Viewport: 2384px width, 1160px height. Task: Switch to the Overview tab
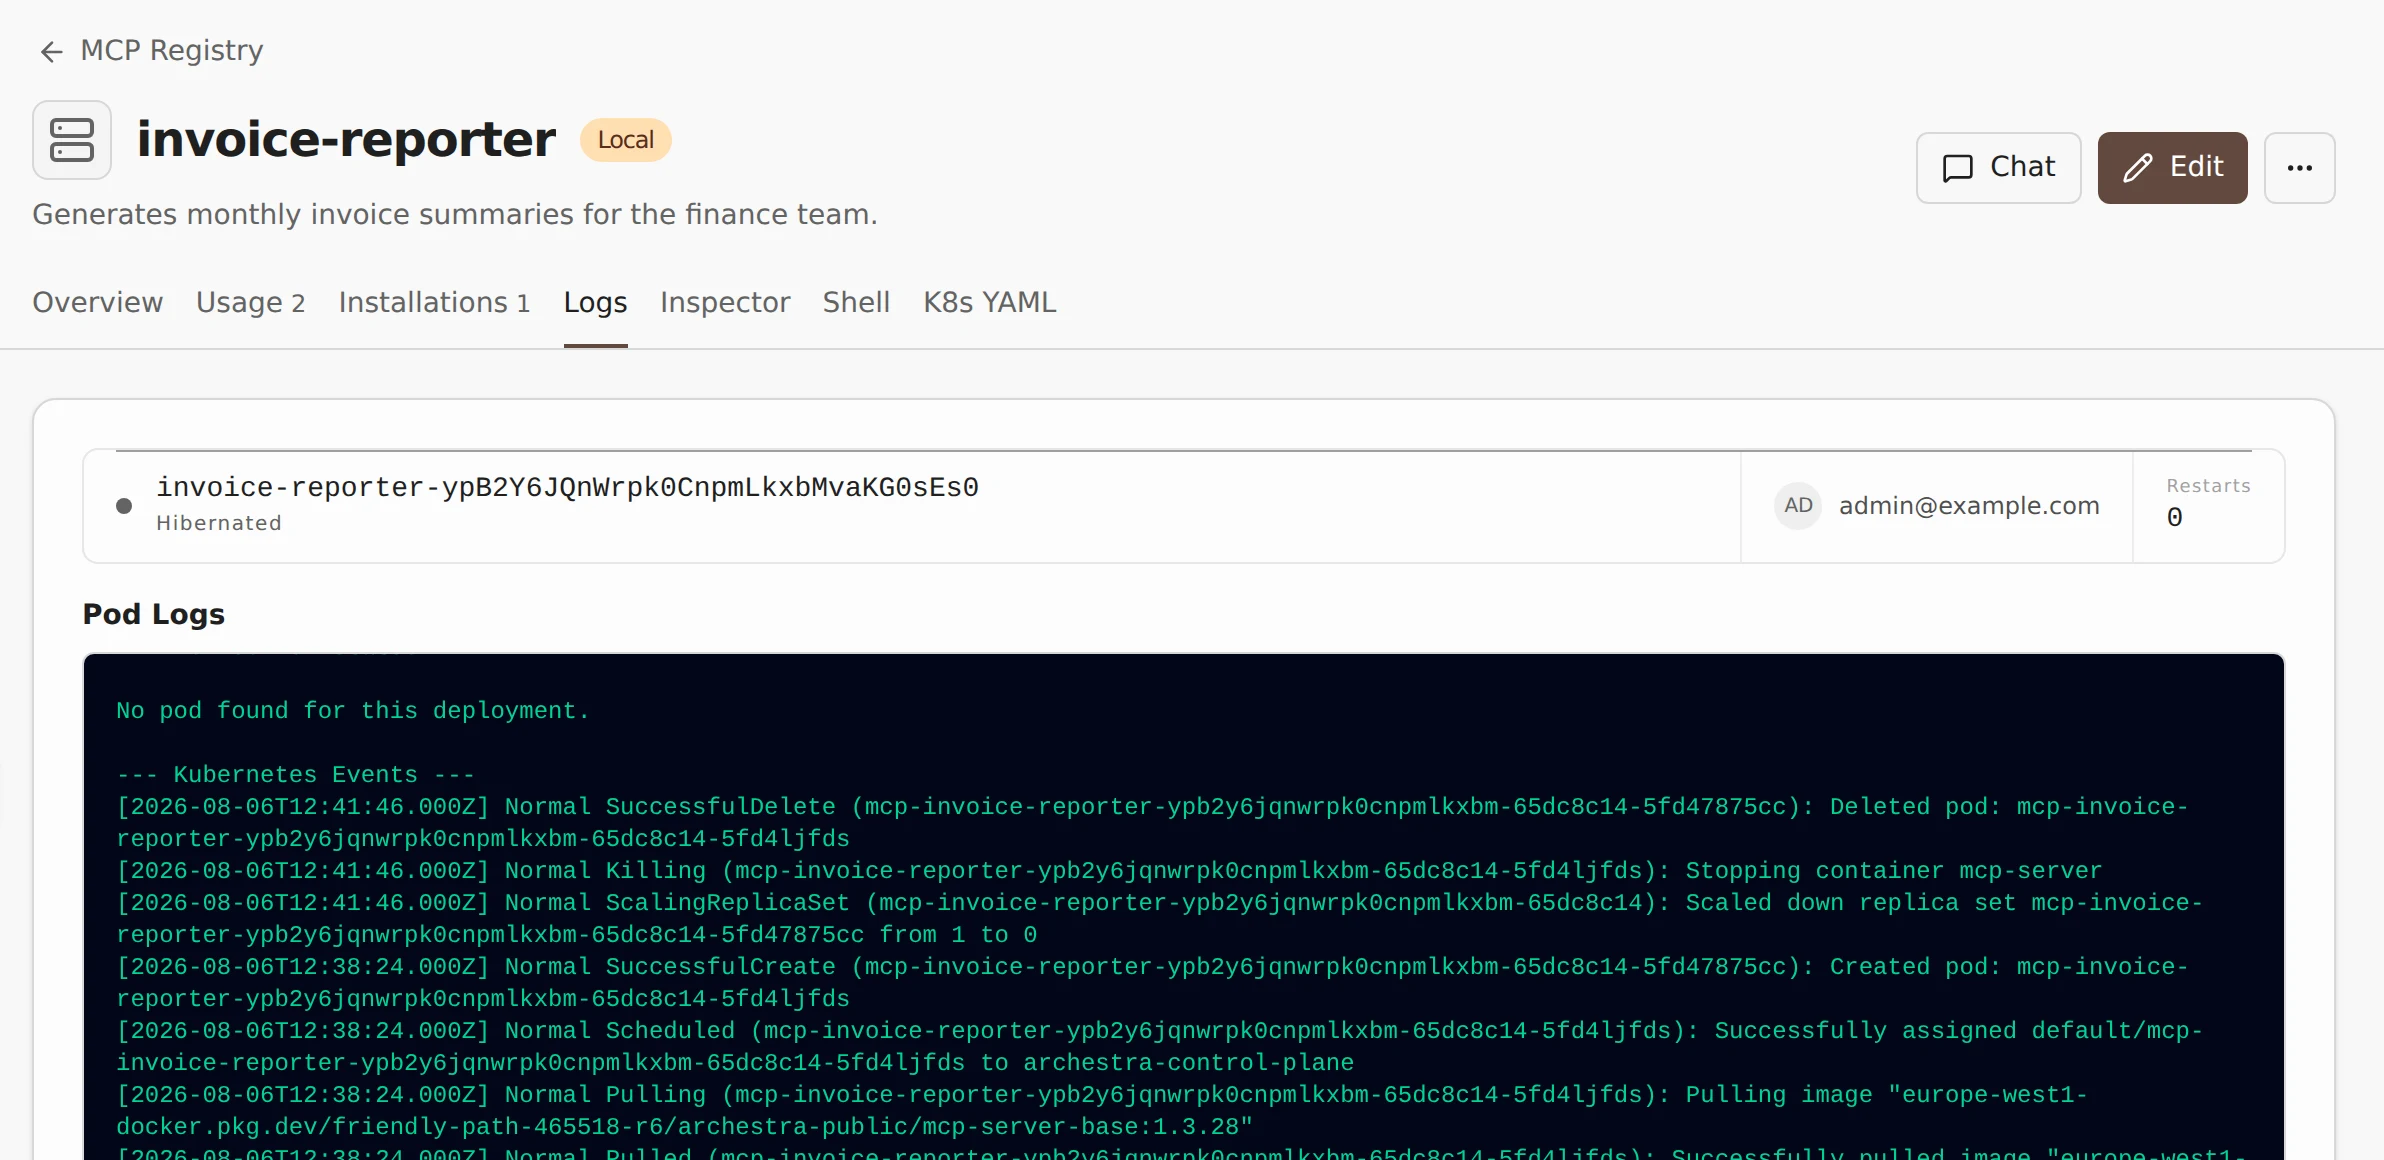(x=98, y=302)
